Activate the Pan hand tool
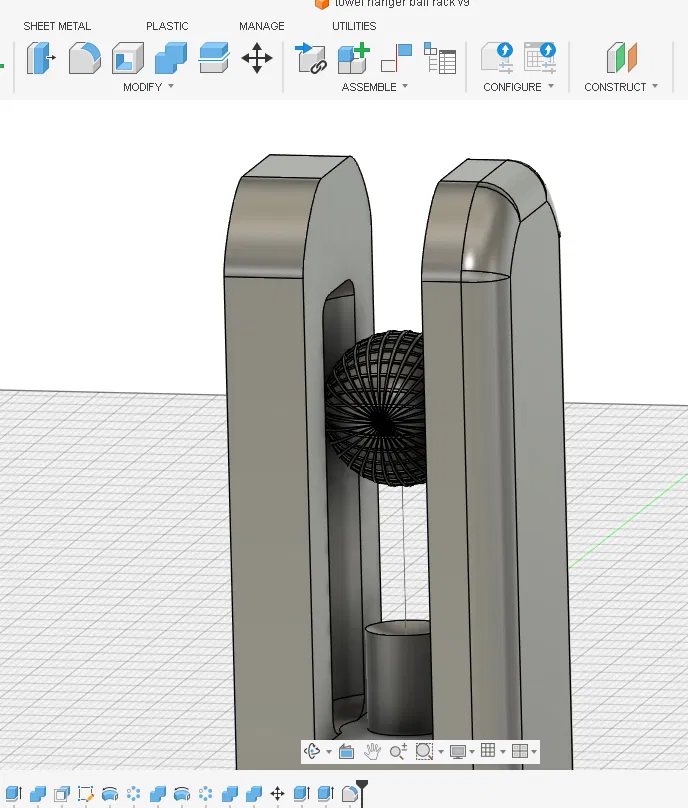The height and width of the screenshot is (808, 688). pyautogui.click(x=372, y=752)
